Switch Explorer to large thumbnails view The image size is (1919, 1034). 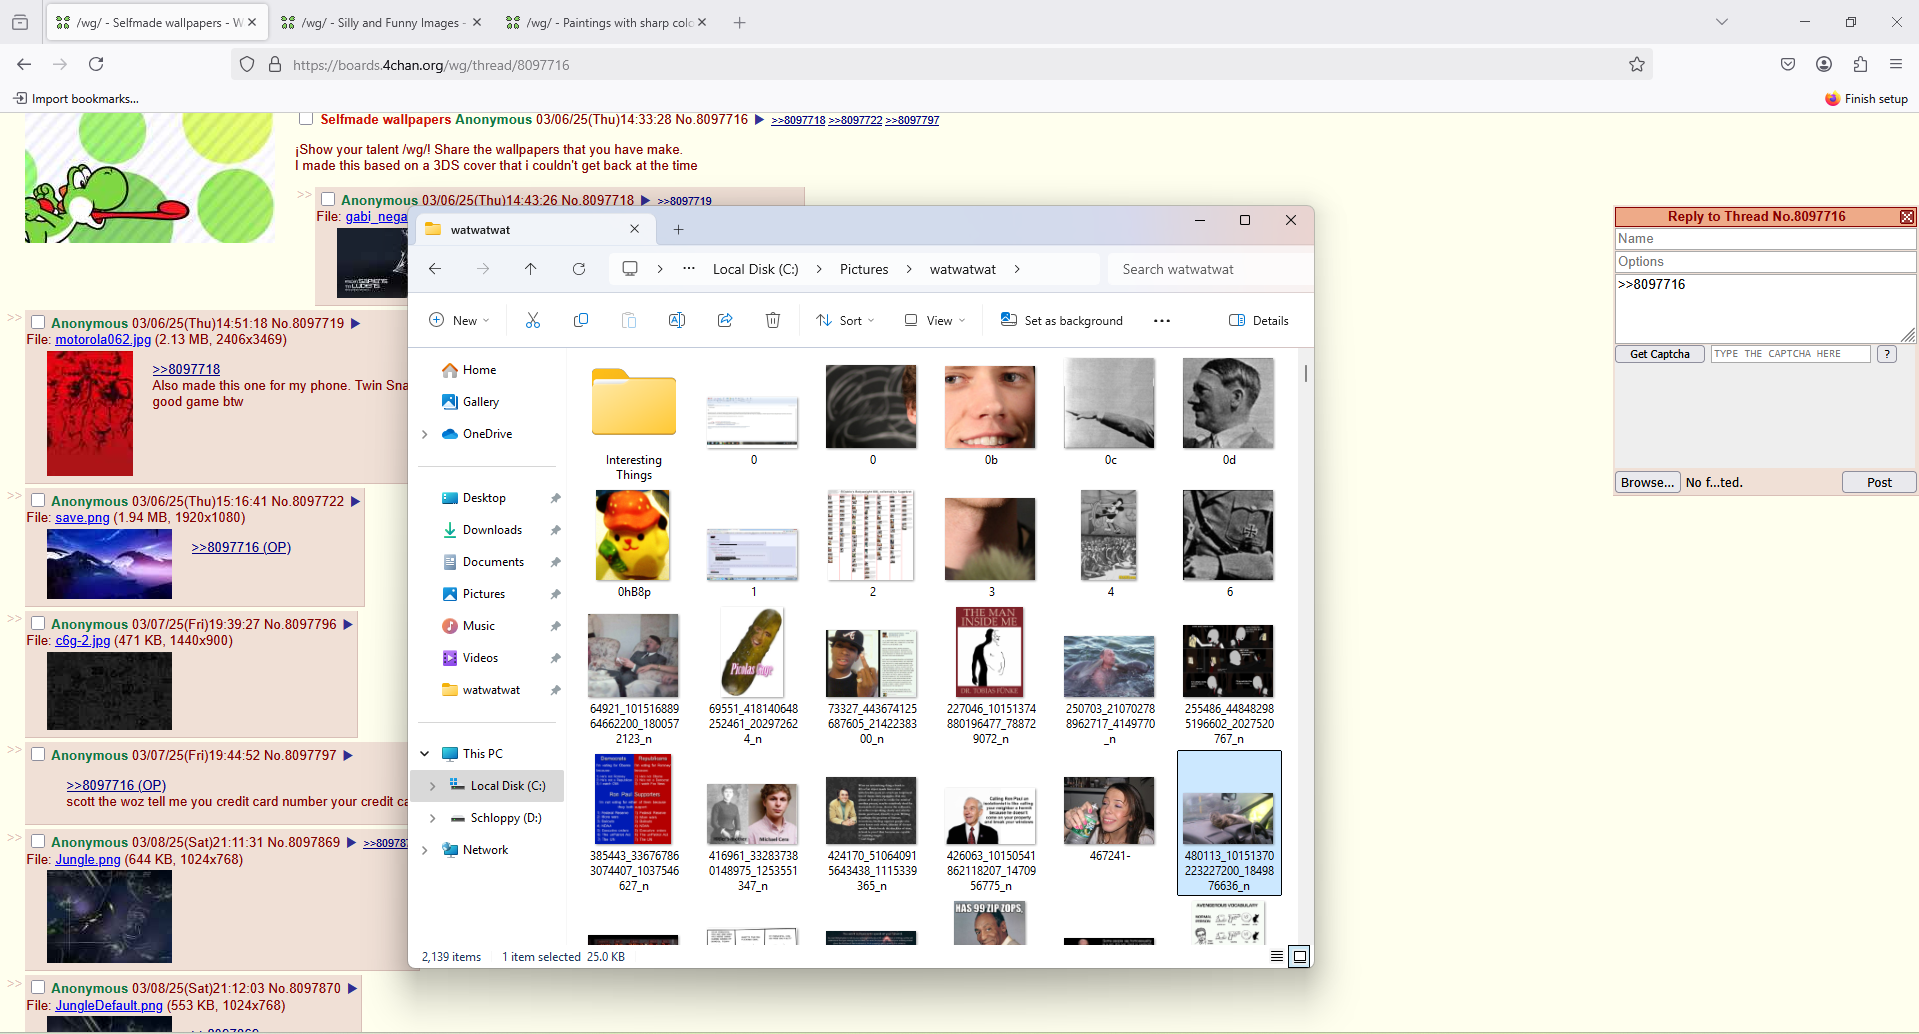1300,957
